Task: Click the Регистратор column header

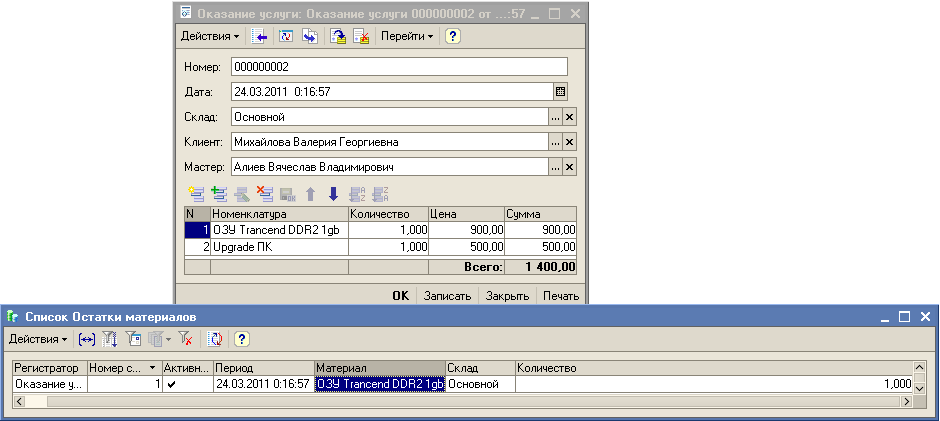Action: click(x=50, y=368)
